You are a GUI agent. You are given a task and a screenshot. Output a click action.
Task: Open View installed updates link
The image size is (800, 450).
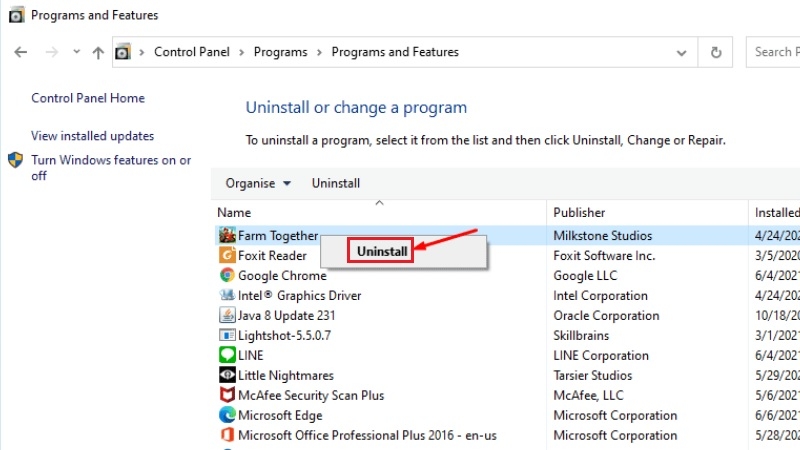pos(92,136)
